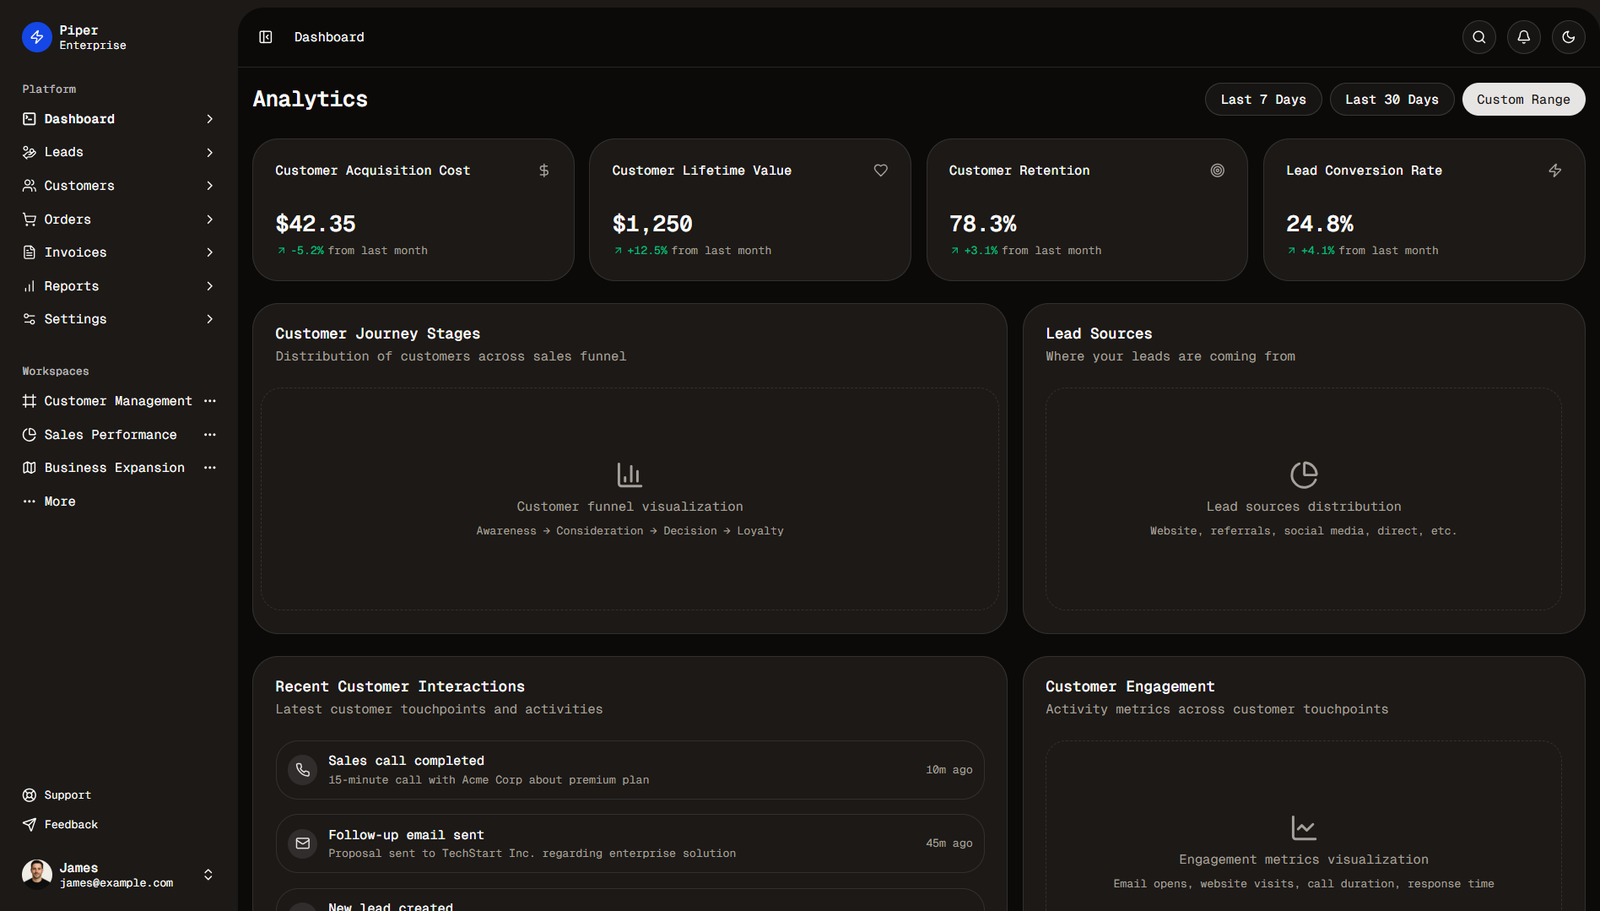Click the Customers people icon
1600x911 pixels.
click(x=29, y=186)
